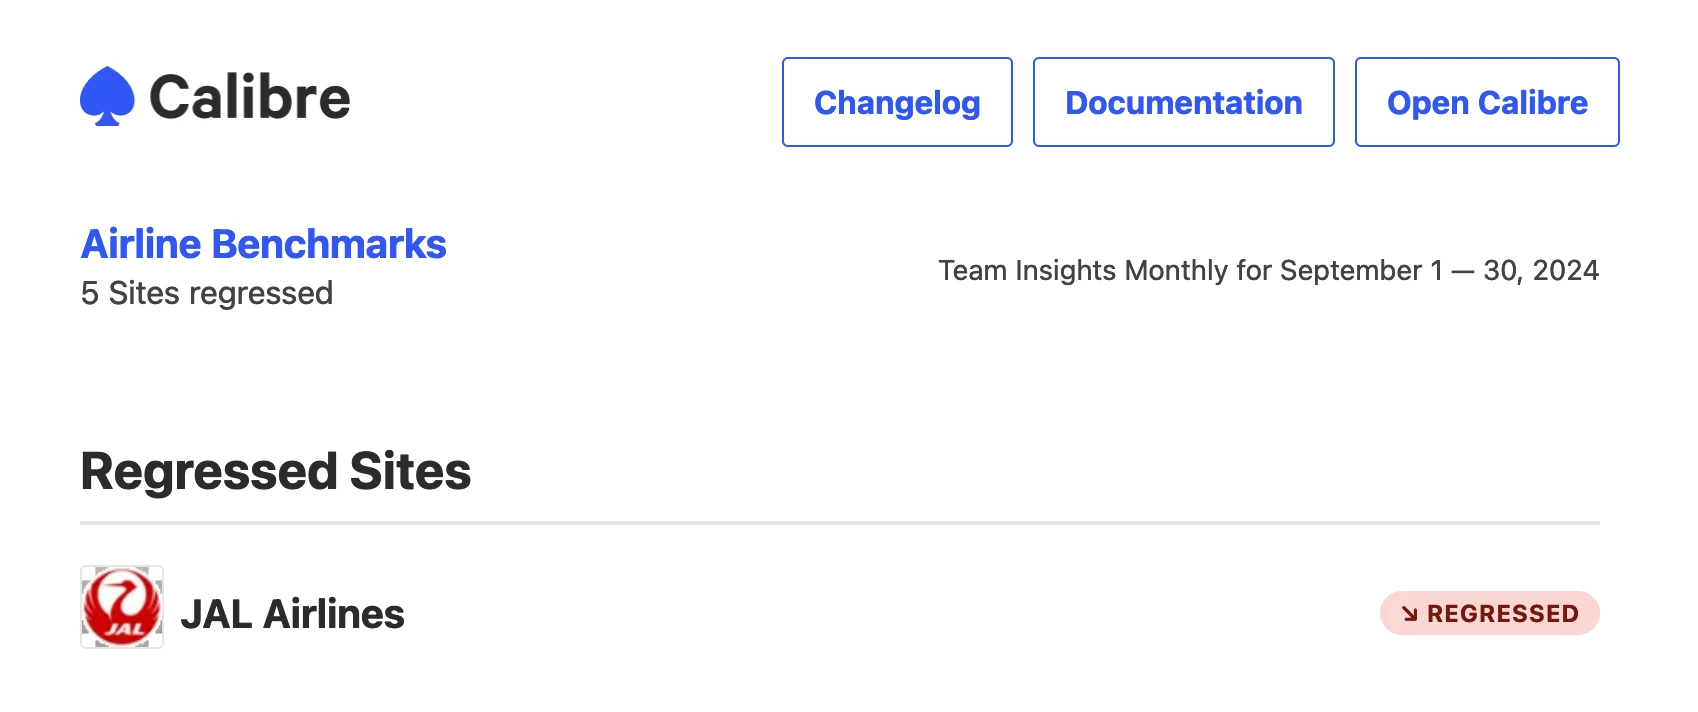Viewport: 1698px width, 712px height.
Task: Click the Team Insights Monthly date range
Action: 1267,270
